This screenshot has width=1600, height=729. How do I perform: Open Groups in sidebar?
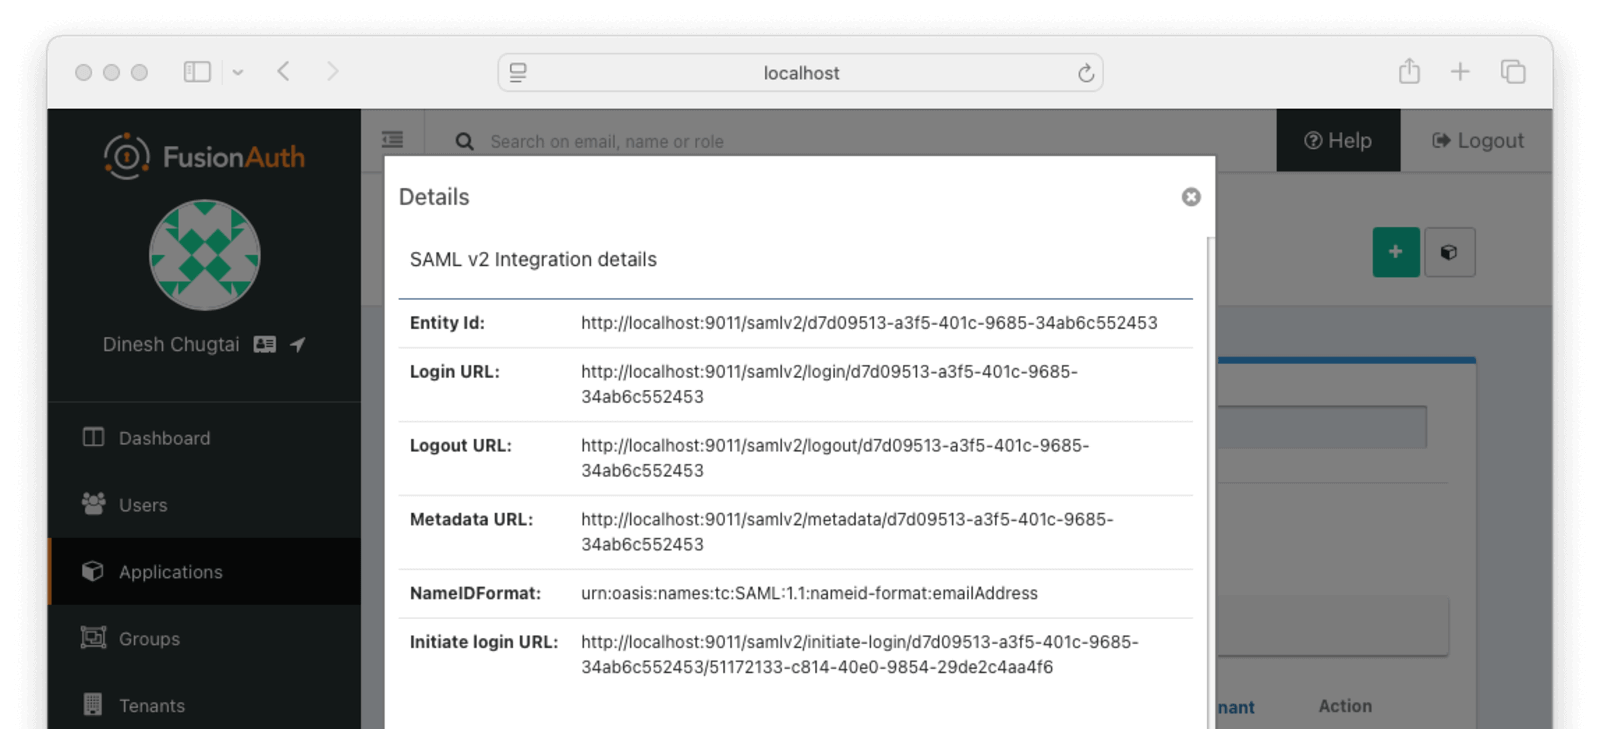(x=204, y=639)
